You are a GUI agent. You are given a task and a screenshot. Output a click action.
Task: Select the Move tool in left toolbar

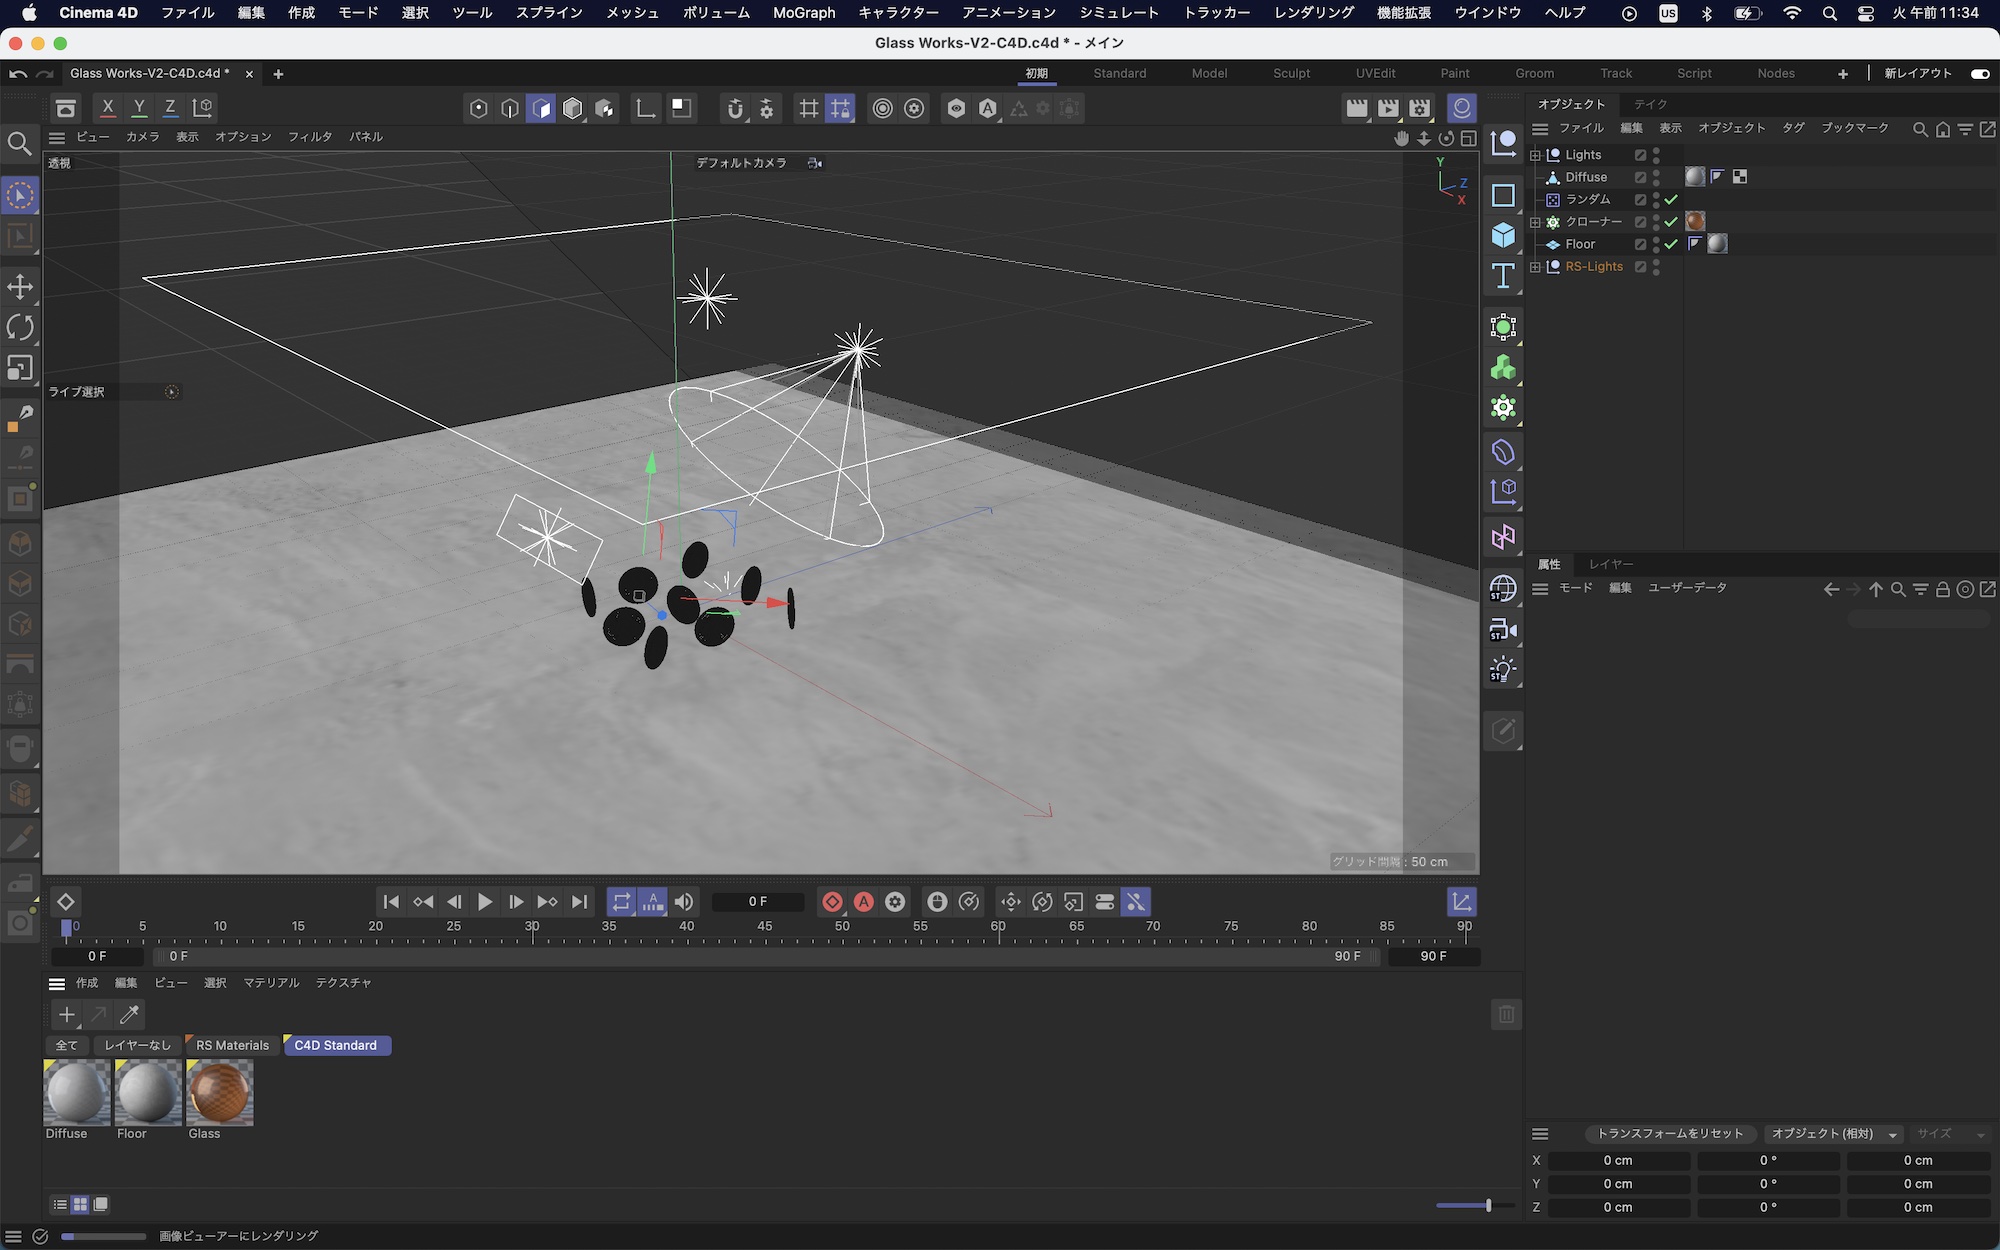(20, 287)
